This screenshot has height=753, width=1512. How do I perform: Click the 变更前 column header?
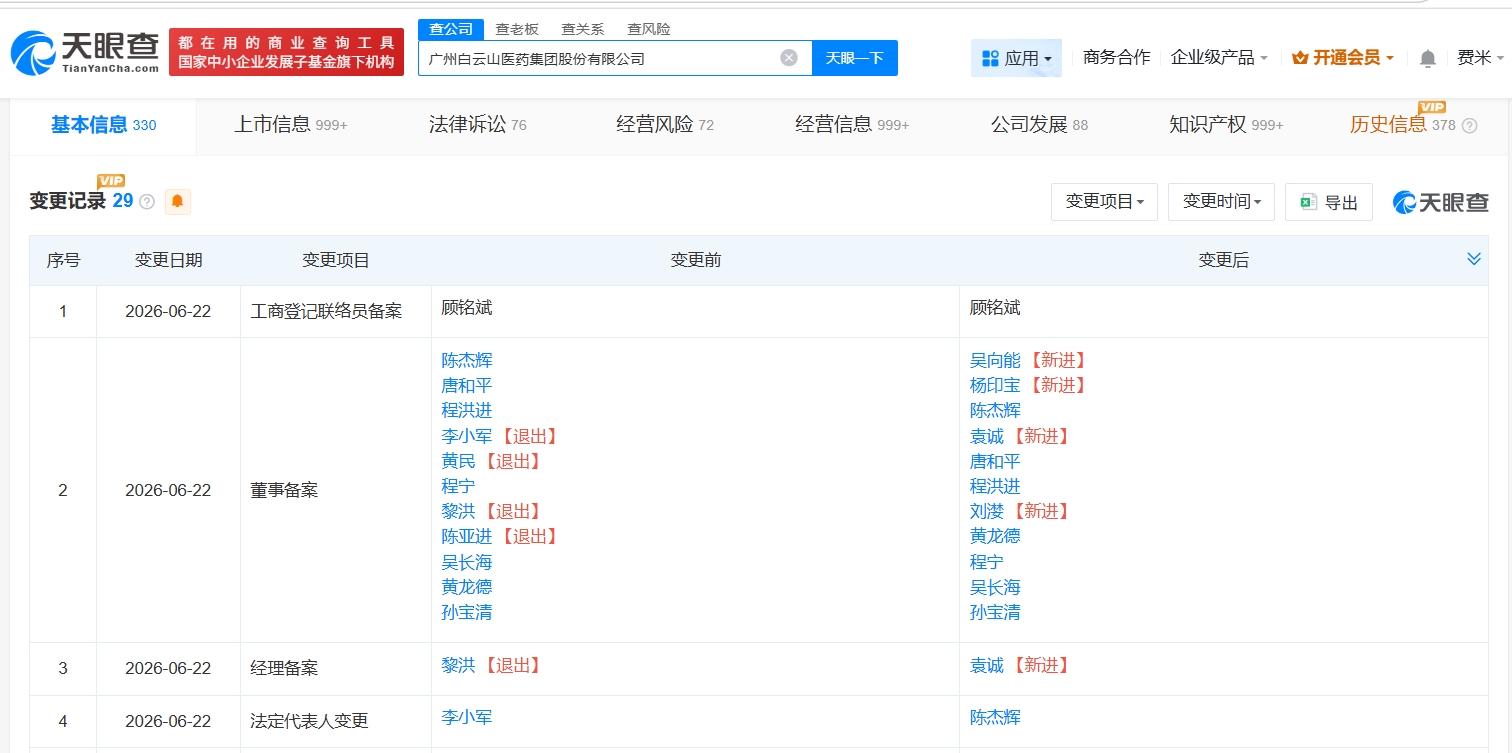[695, 260]
